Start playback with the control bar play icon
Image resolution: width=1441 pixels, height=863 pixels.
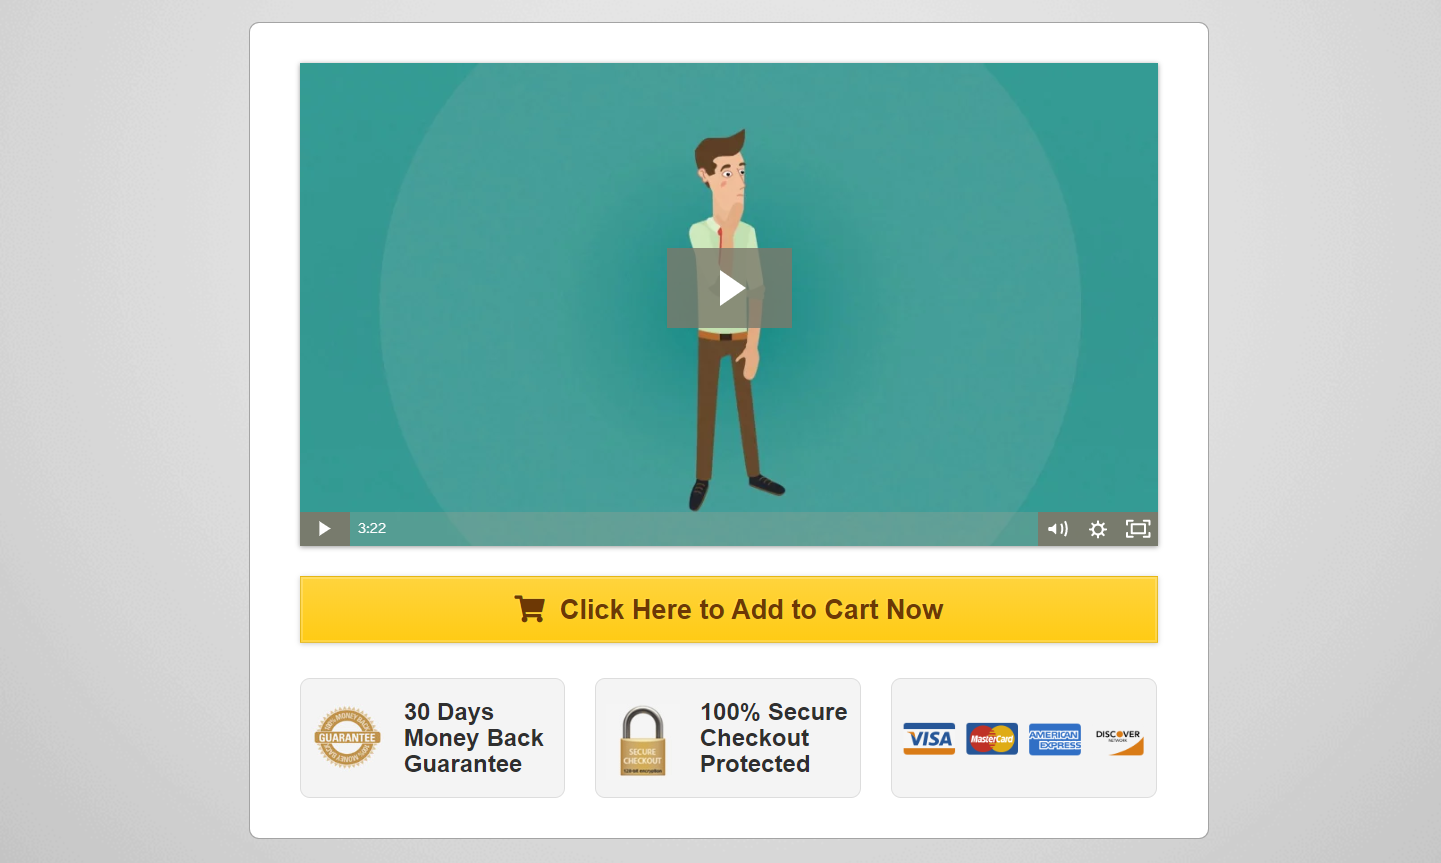[x=324, y=529]
